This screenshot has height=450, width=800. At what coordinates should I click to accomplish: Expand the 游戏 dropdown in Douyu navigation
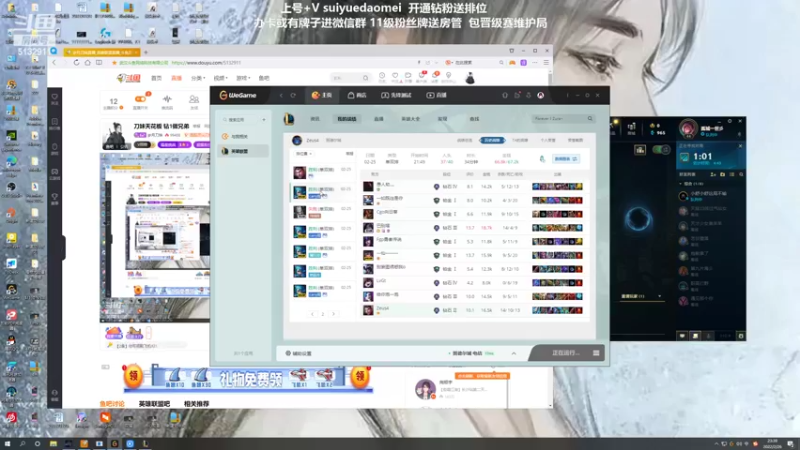click(243, 78)
